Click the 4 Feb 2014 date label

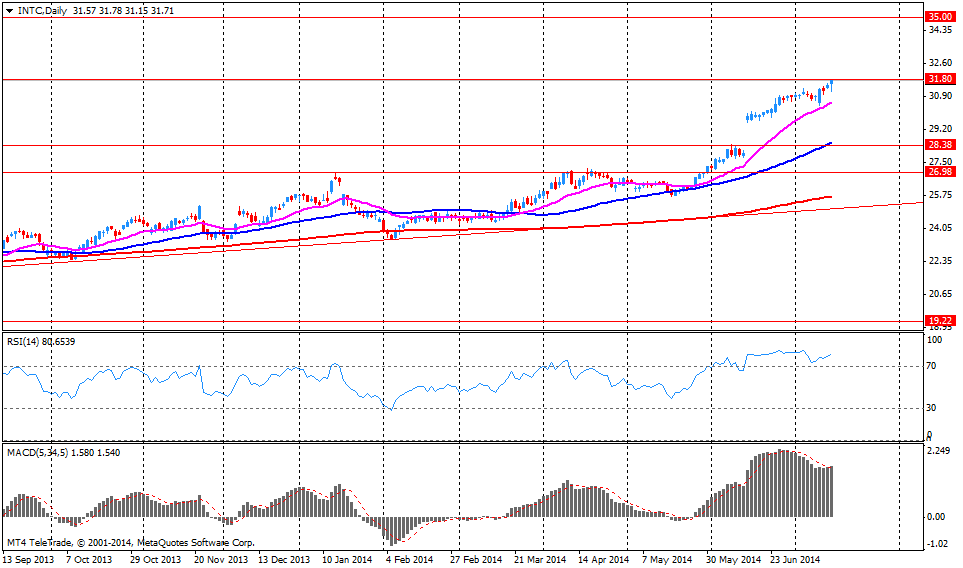(410, 559)
